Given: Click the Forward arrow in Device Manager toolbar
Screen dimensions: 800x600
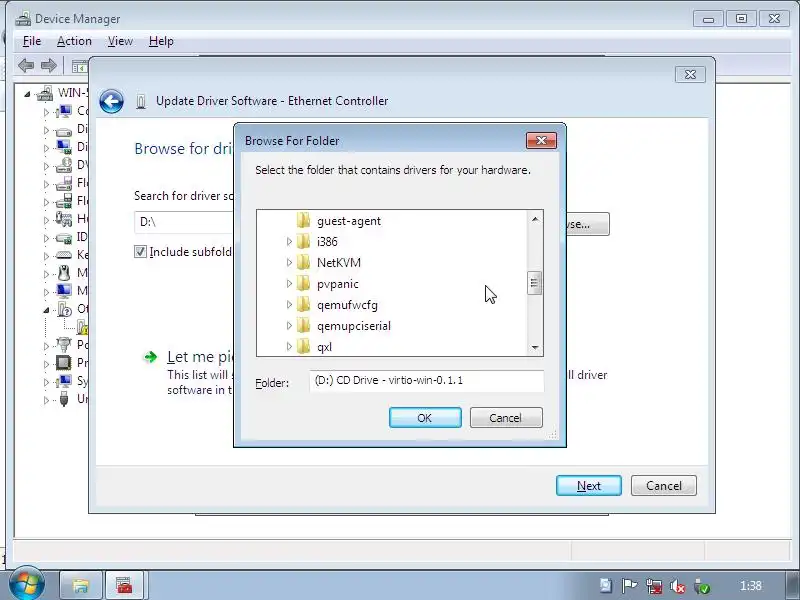Looking at the screenshot, I should (49, 65).
